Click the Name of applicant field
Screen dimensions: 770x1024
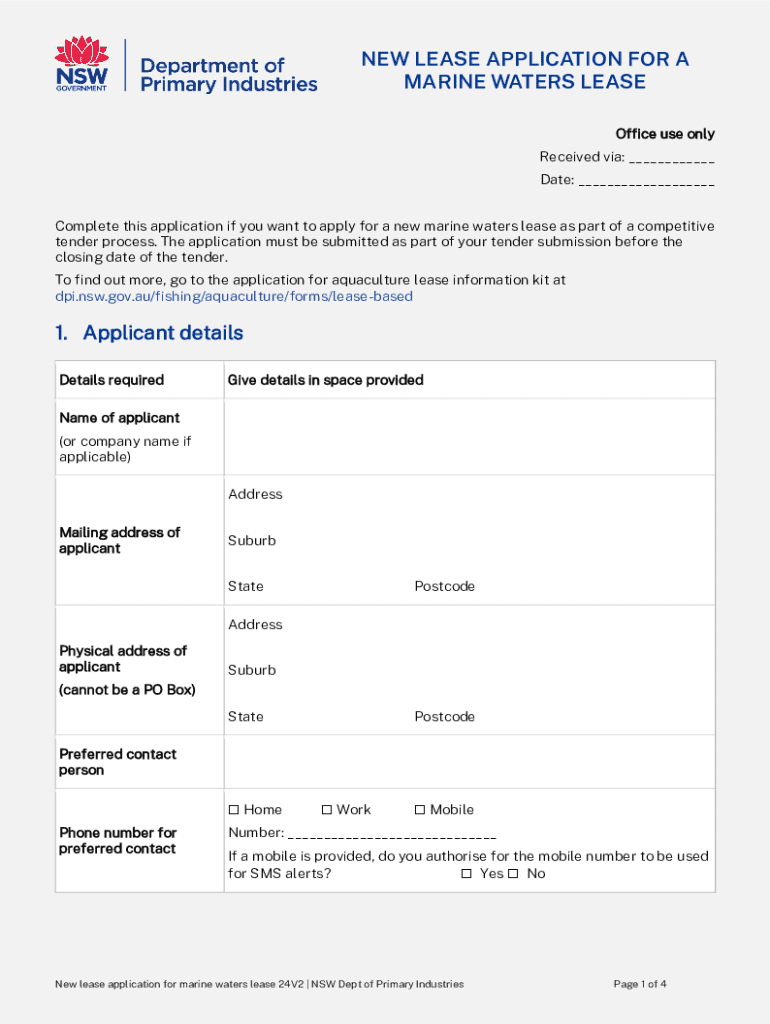[468, 437]
